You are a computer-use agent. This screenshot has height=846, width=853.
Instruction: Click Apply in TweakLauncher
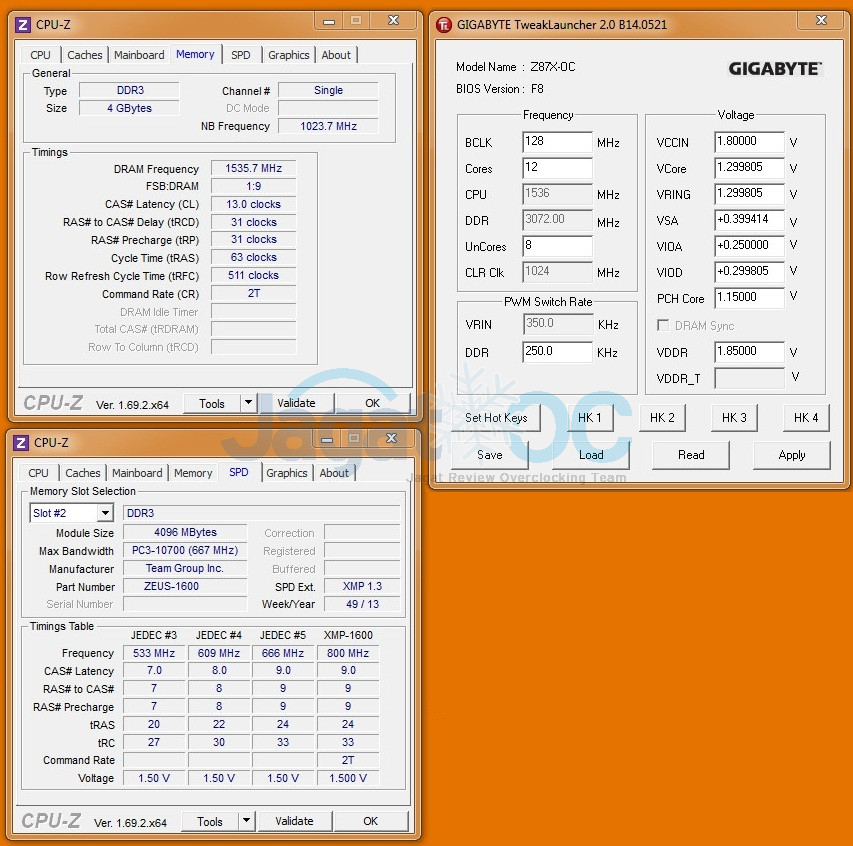pyautogui.click(x=791, y=455)
